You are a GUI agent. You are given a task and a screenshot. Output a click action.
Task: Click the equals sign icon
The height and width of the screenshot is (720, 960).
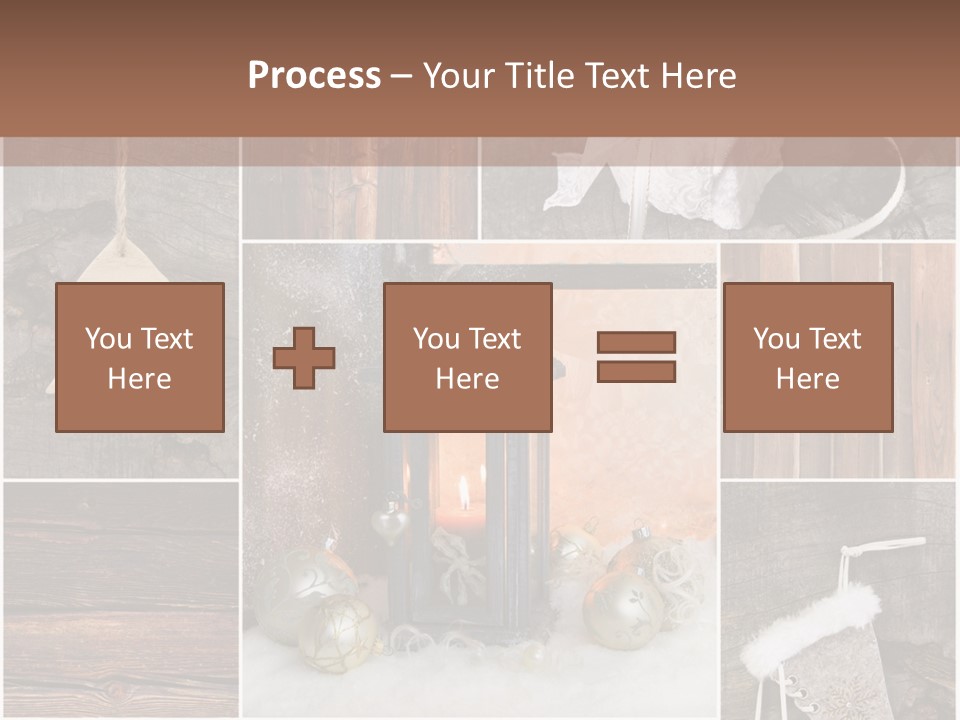point(636,357)
